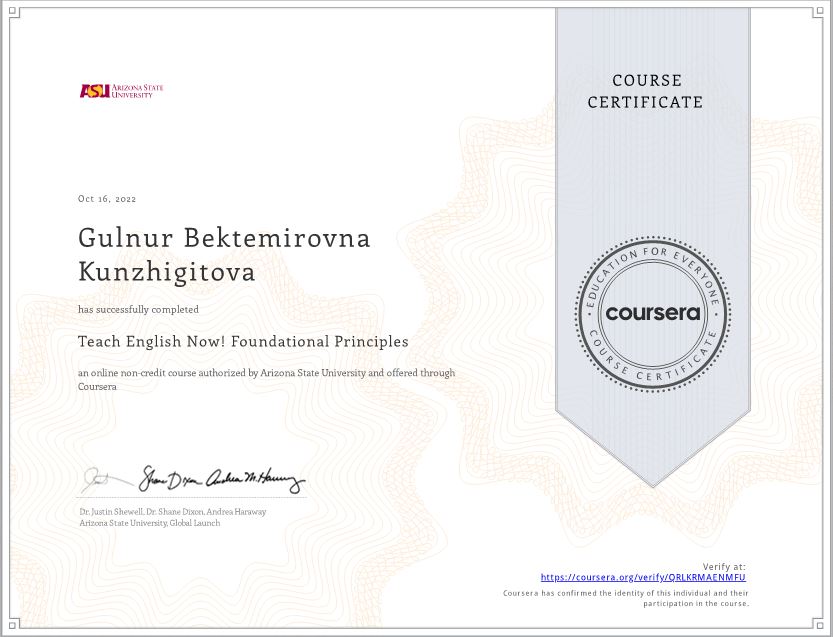Click 'Coursera has confirmed the identity' statement
The height and width of the screenshot is (637, 833).
[626, 598]
